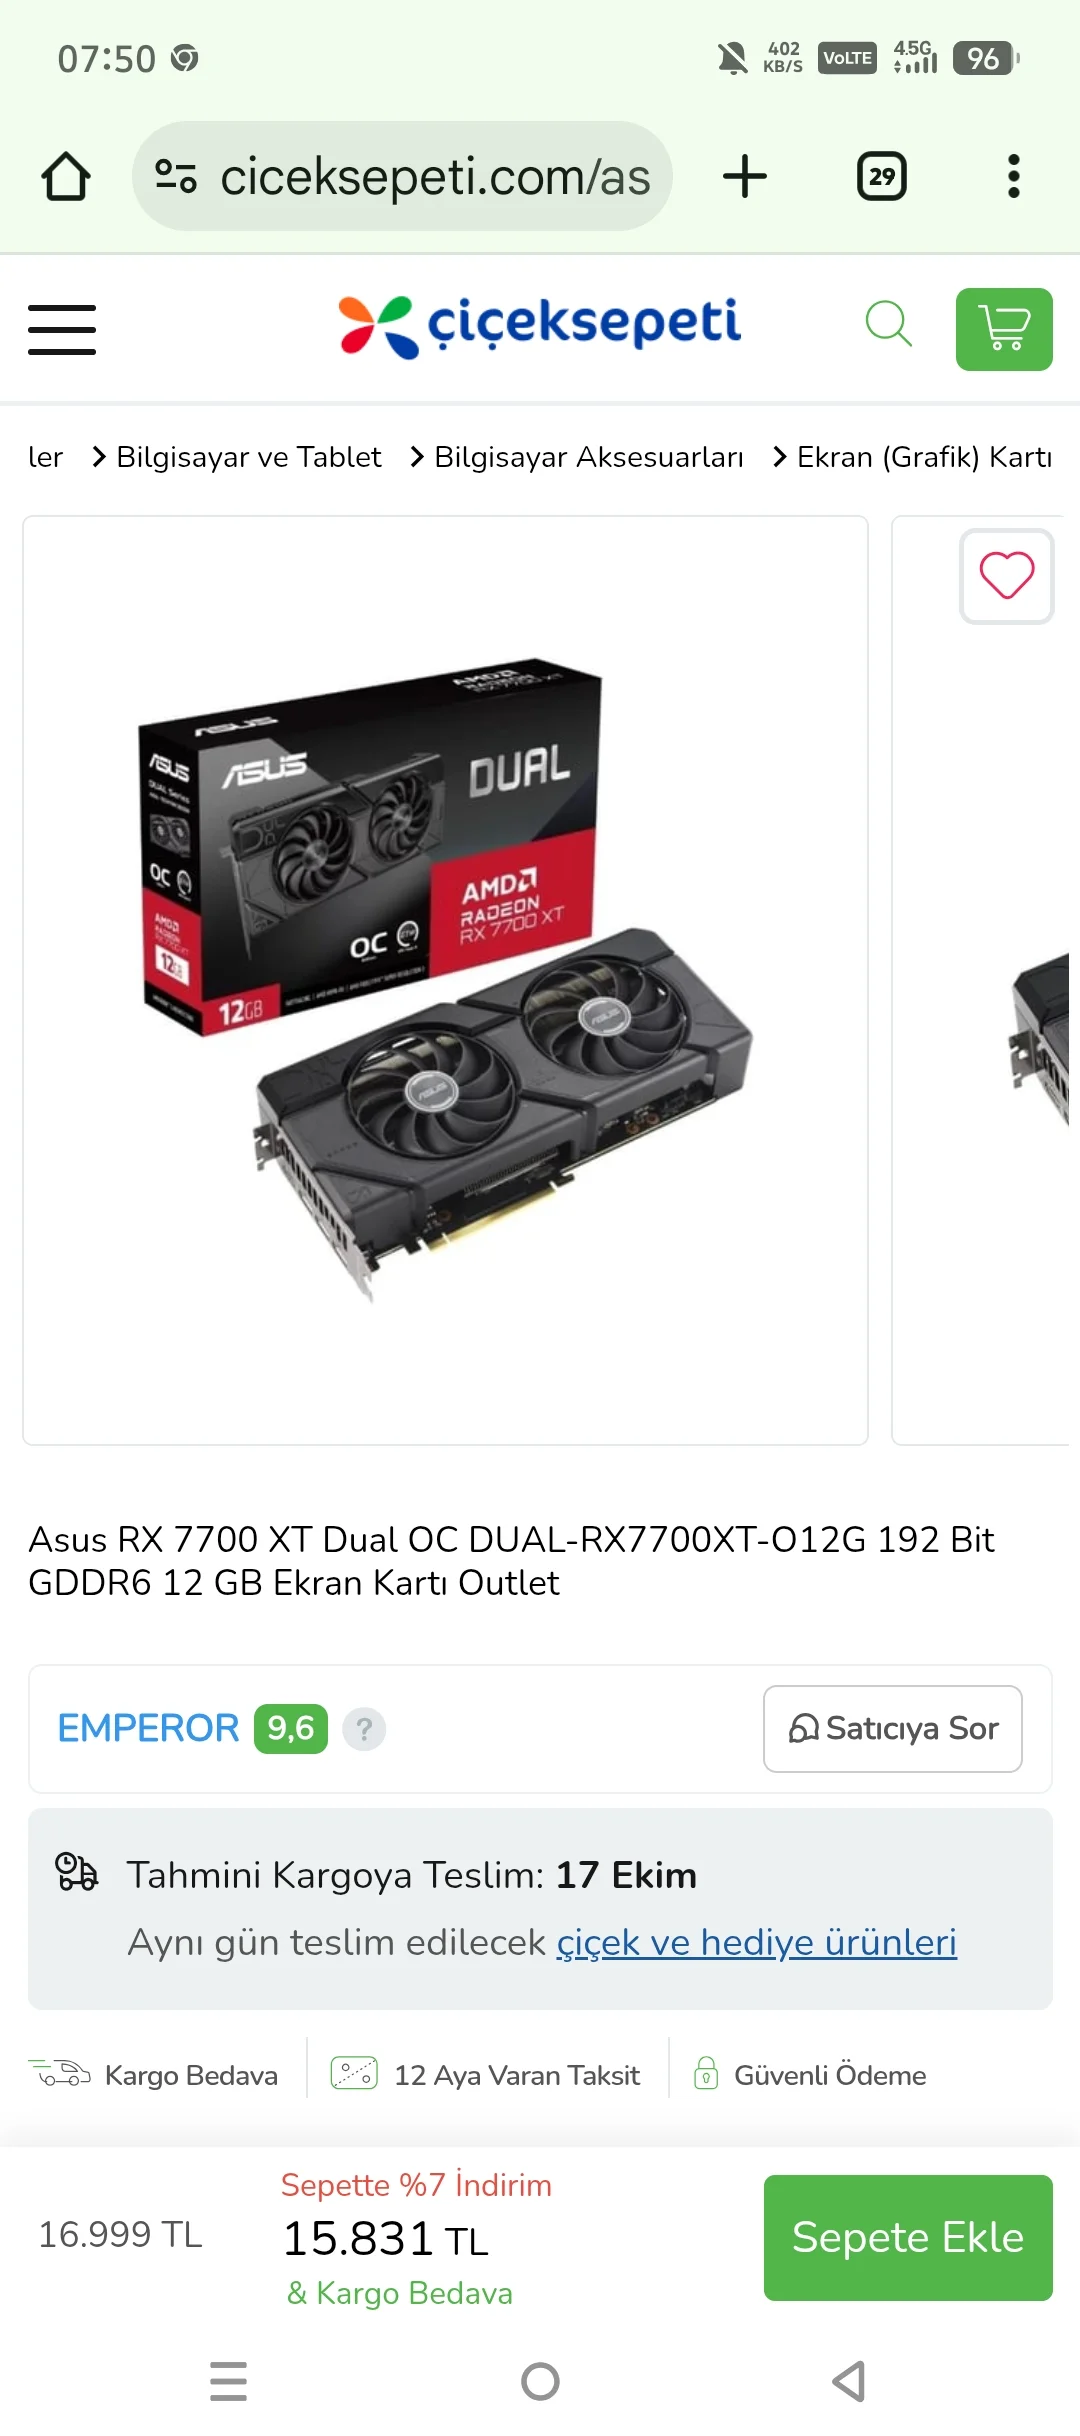1080x2436 pixels.
Task: Tap the search magnifier icon
Action: point(888,324)
